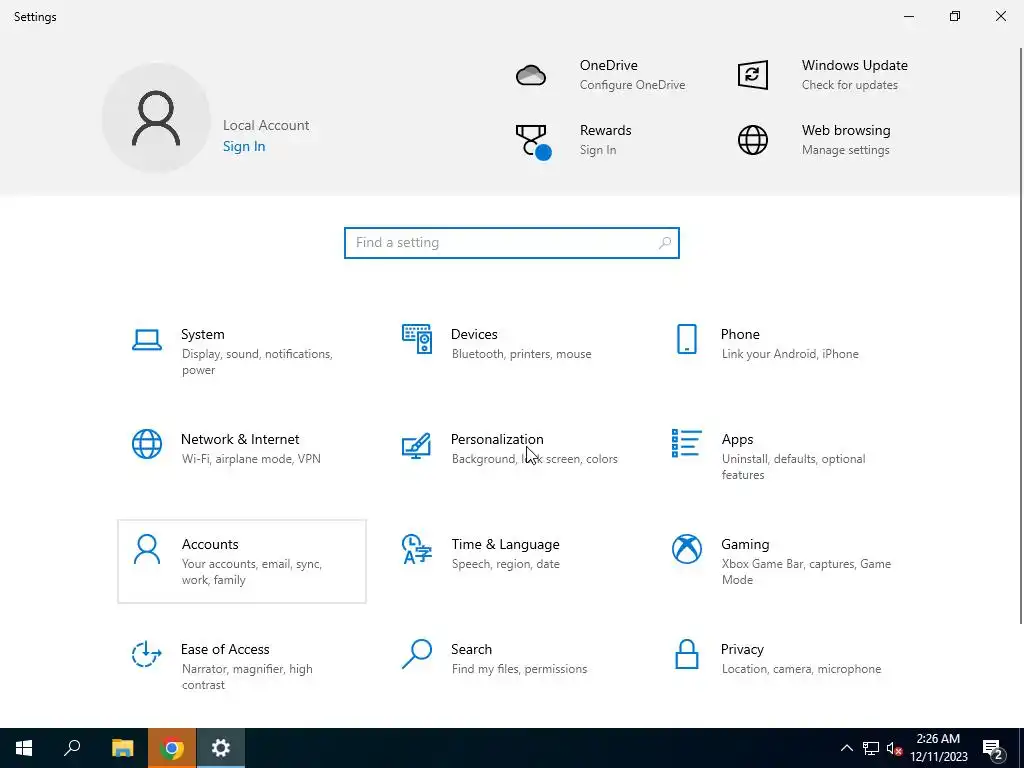Open the Personalization paintbrush icon
Screen dimensions: 1024x768
[x=417, y=445]
